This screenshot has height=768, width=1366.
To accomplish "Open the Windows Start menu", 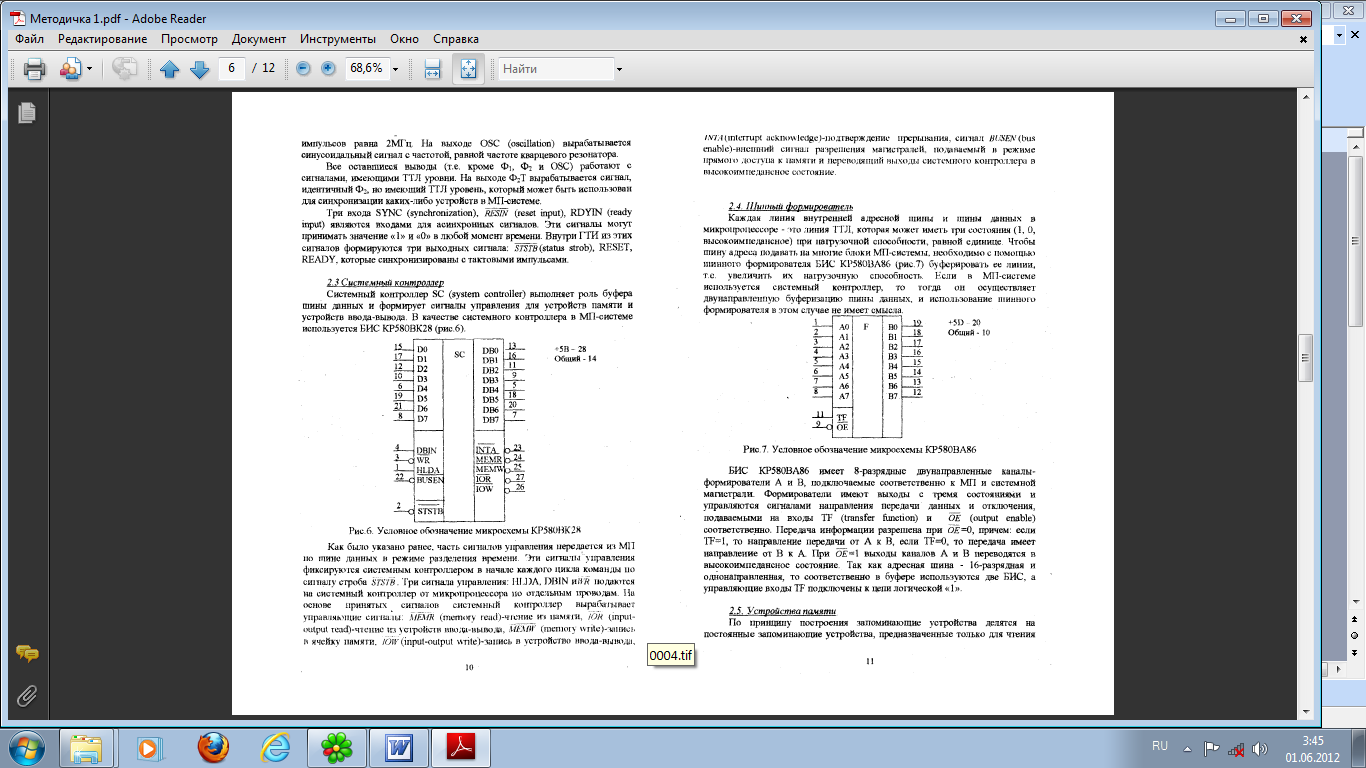I will tap(27, 746).
